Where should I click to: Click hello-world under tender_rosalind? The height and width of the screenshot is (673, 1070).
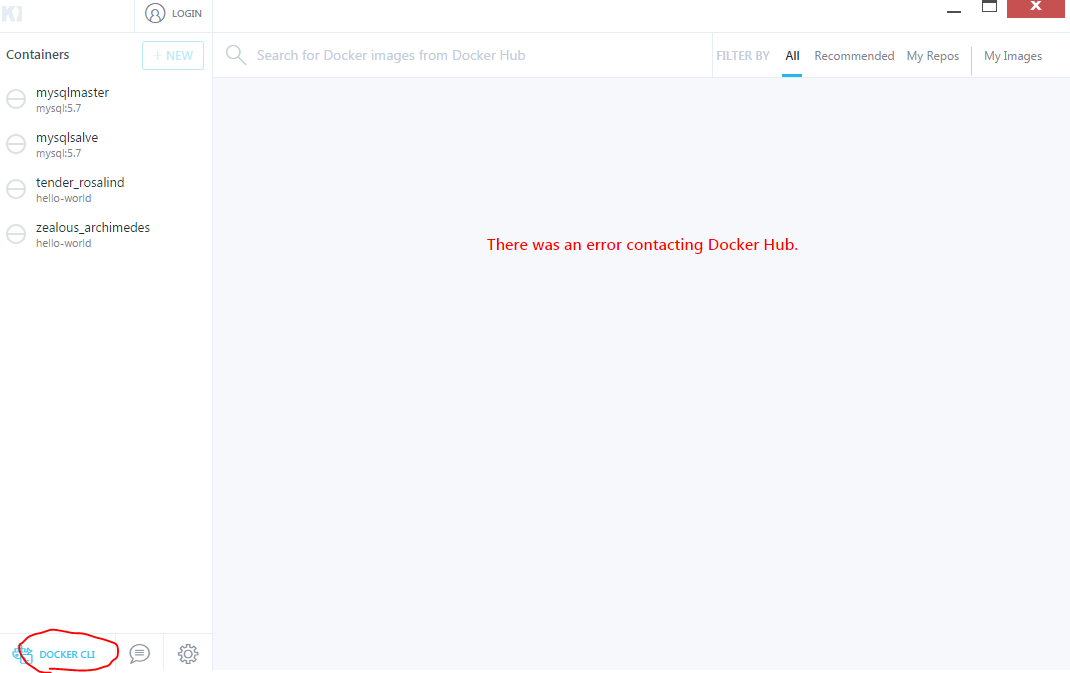pyautogui.click(x=63, y=199)
